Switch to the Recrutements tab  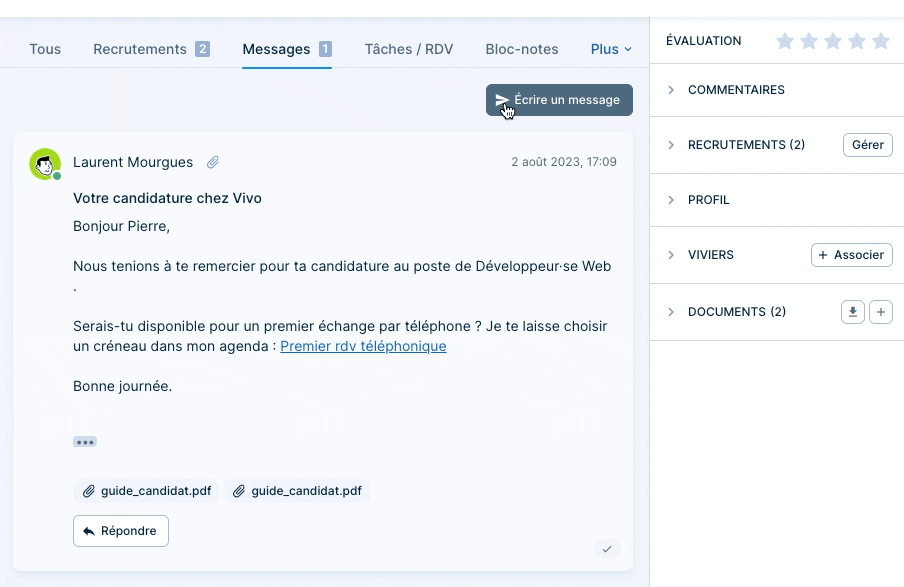(140, 48)
